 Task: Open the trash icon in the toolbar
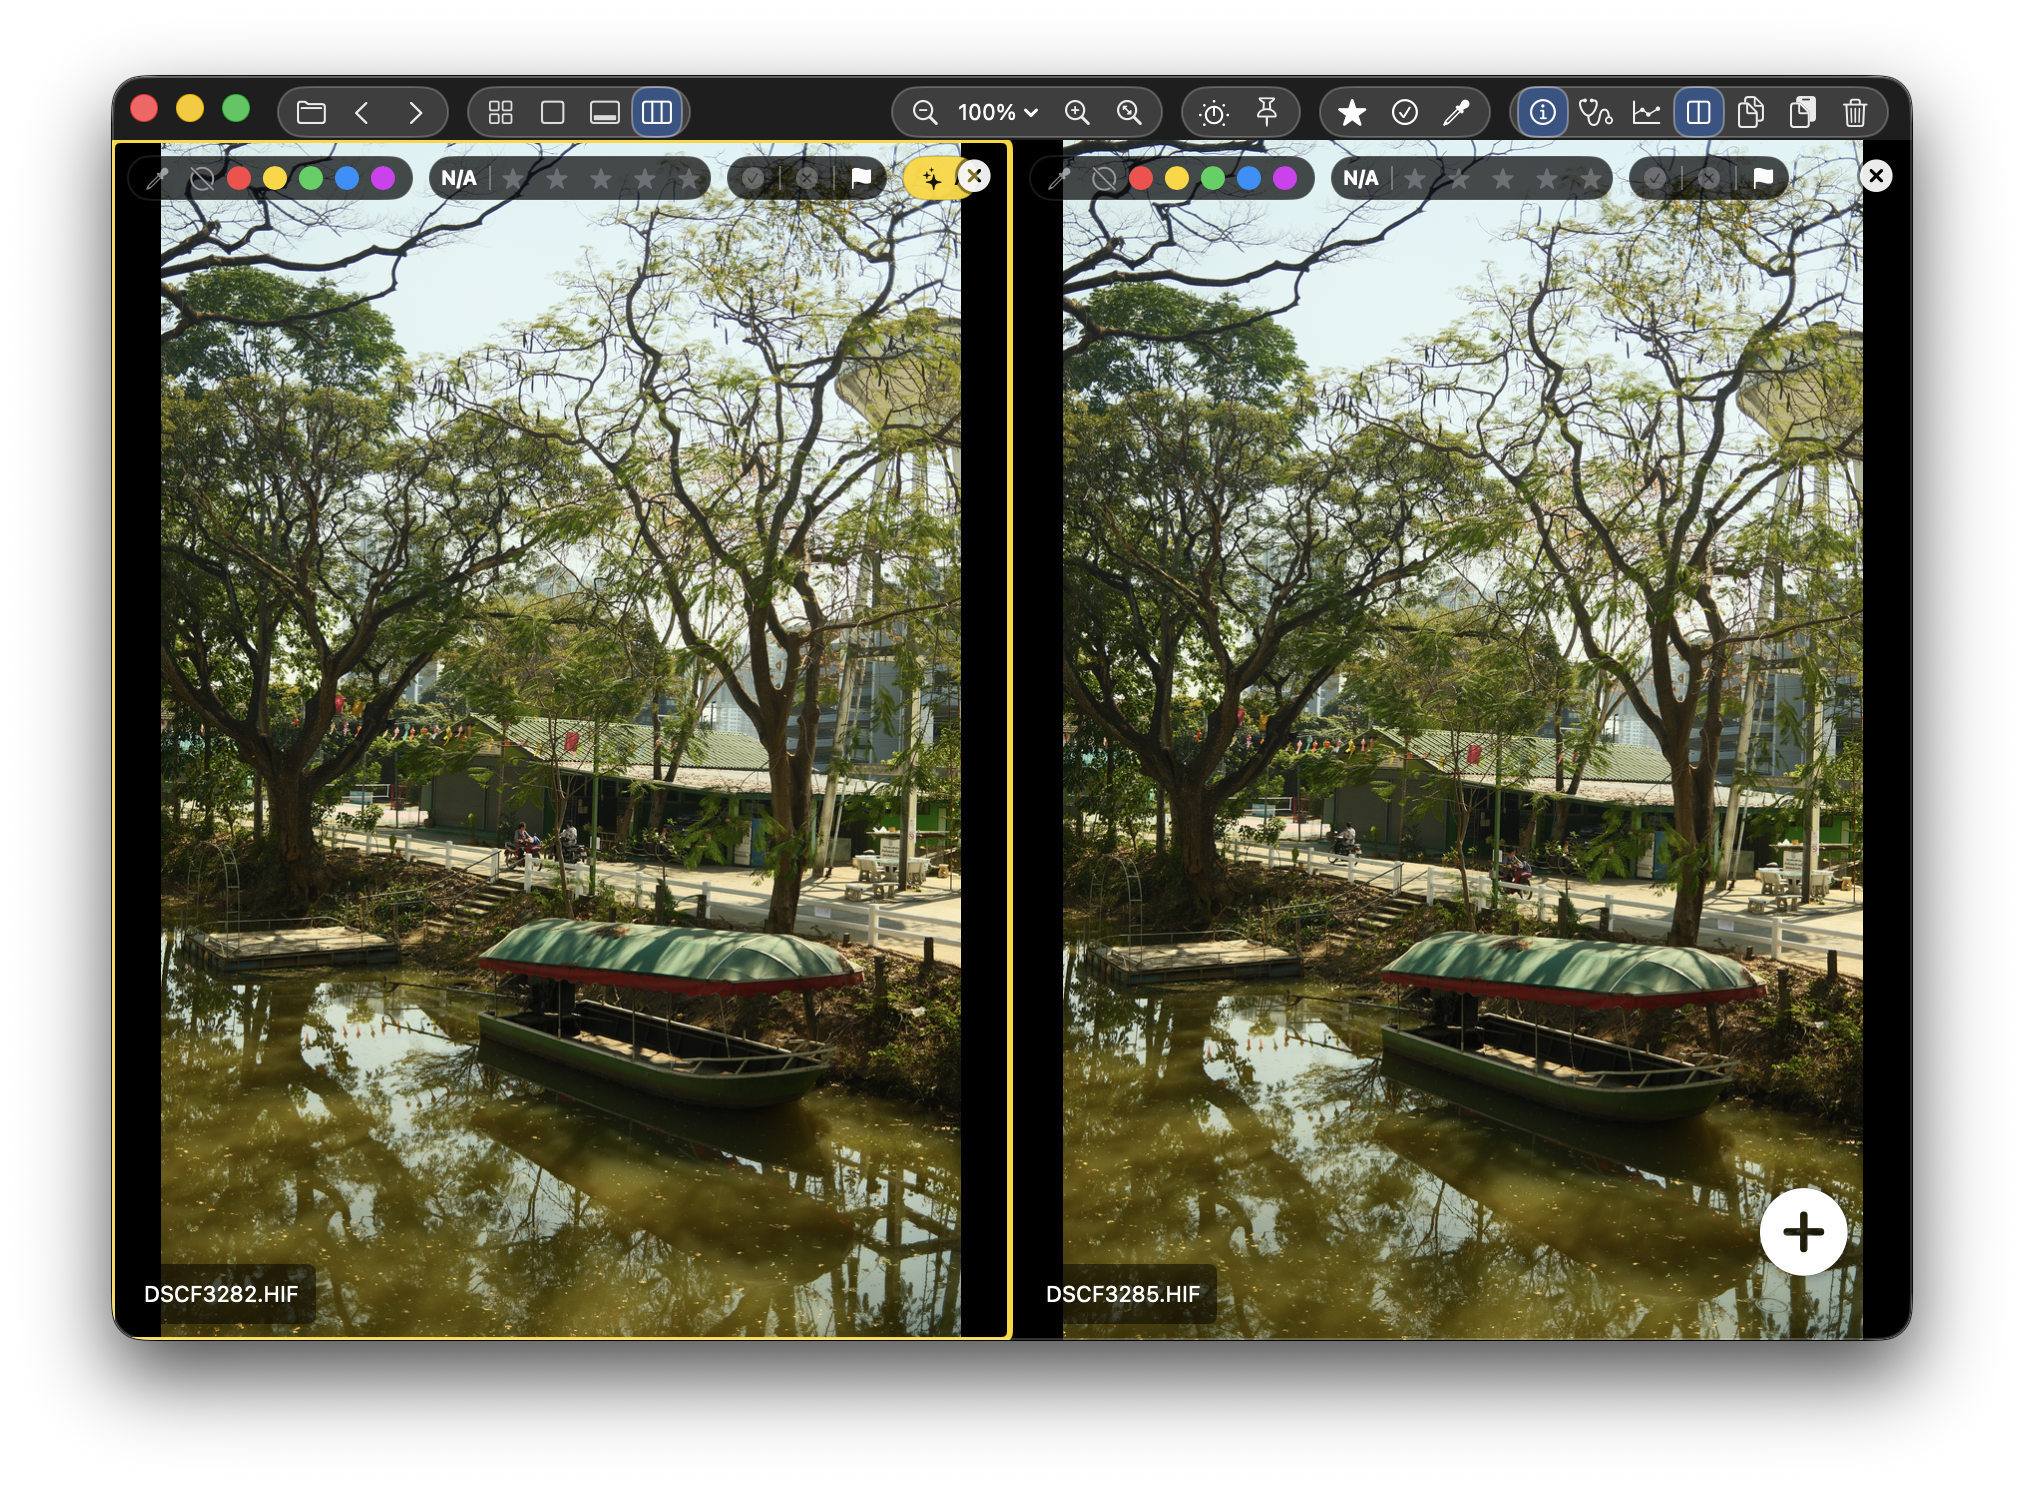(1856, 112)
